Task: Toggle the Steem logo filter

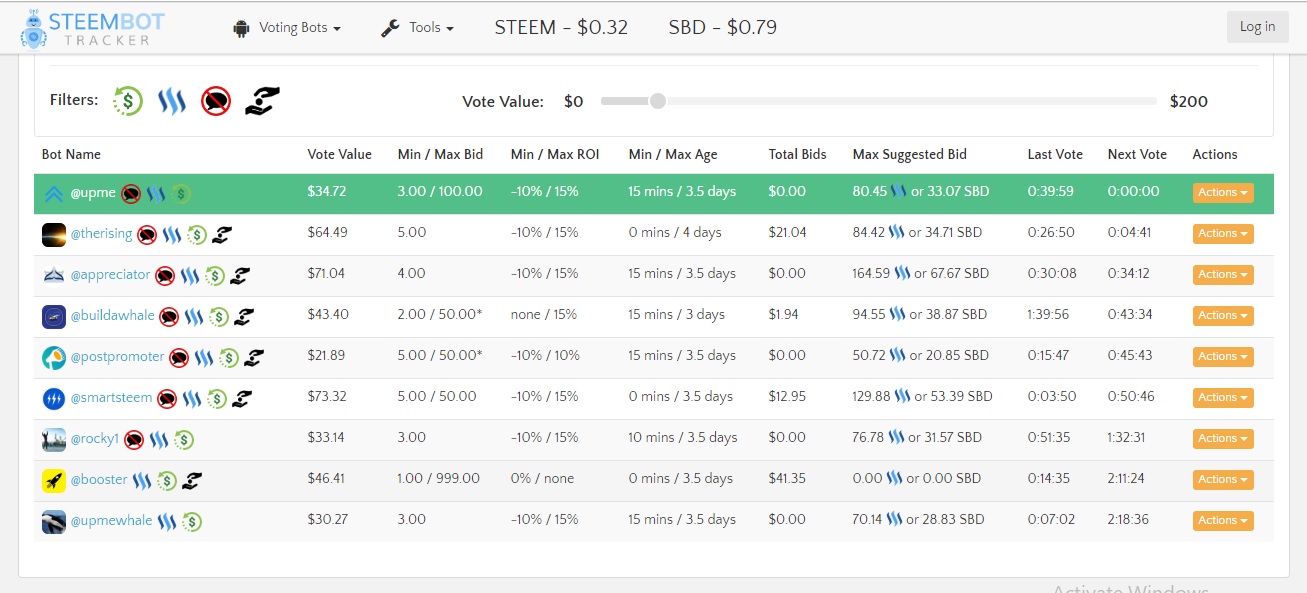Action: point(172,100)
